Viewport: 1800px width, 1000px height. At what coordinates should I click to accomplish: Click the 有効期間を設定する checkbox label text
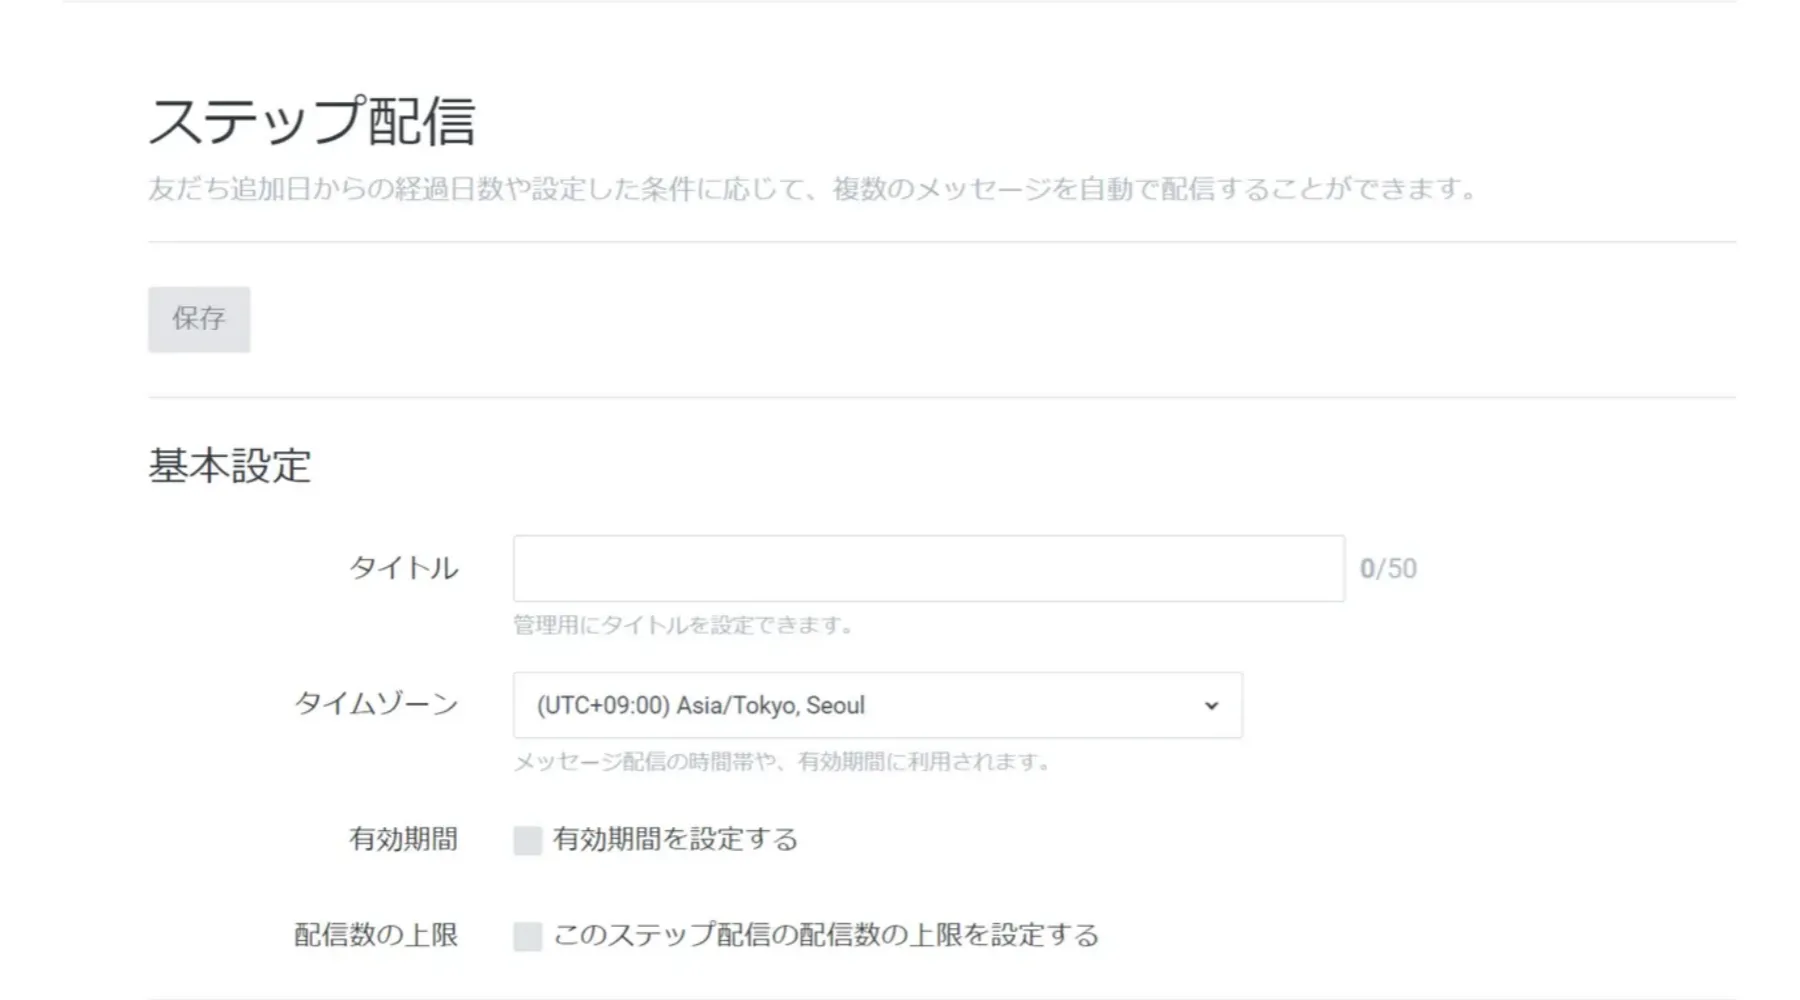tap(675, 839)
